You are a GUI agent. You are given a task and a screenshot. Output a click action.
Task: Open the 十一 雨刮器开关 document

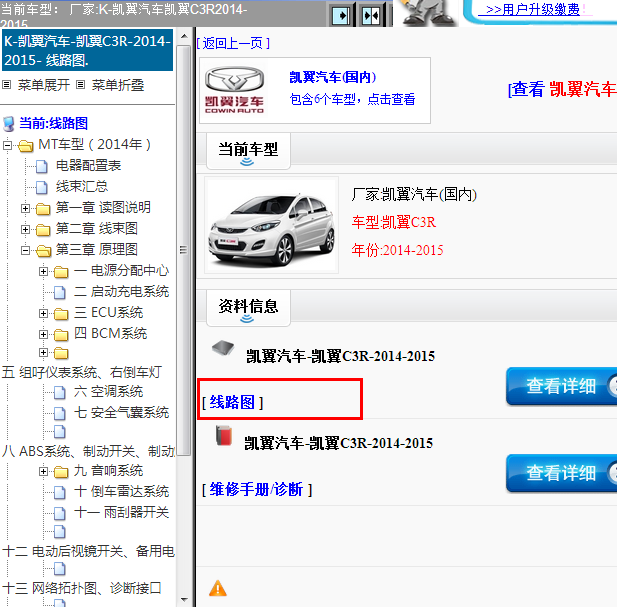coord(121,512)
